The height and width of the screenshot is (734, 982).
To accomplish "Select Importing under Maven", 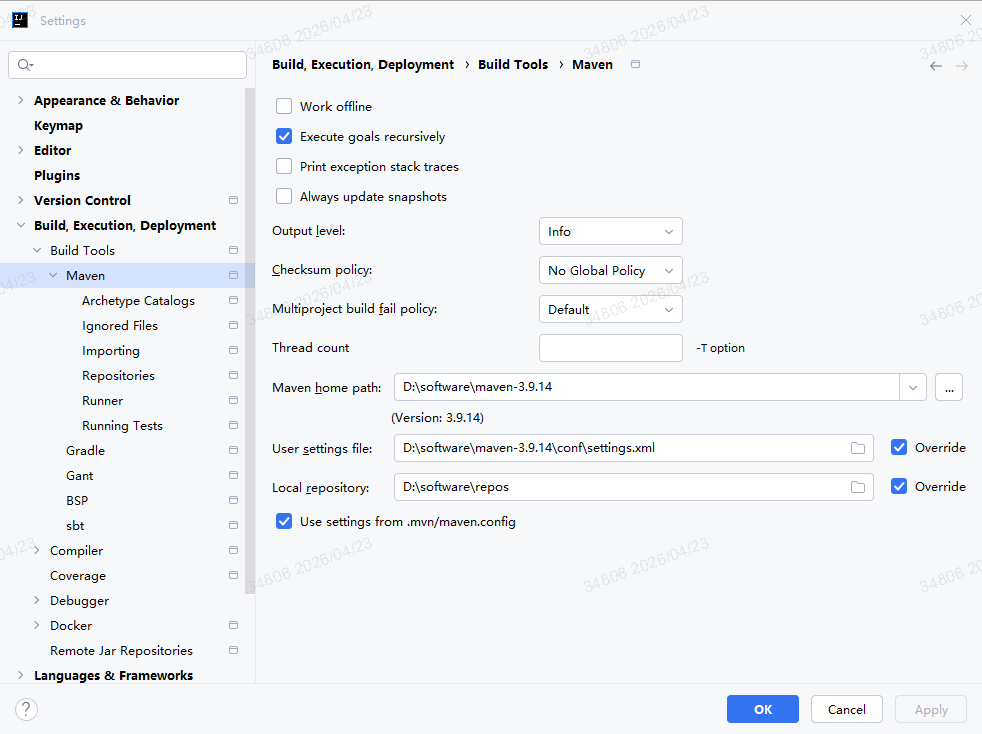I will tap(111, 351).
